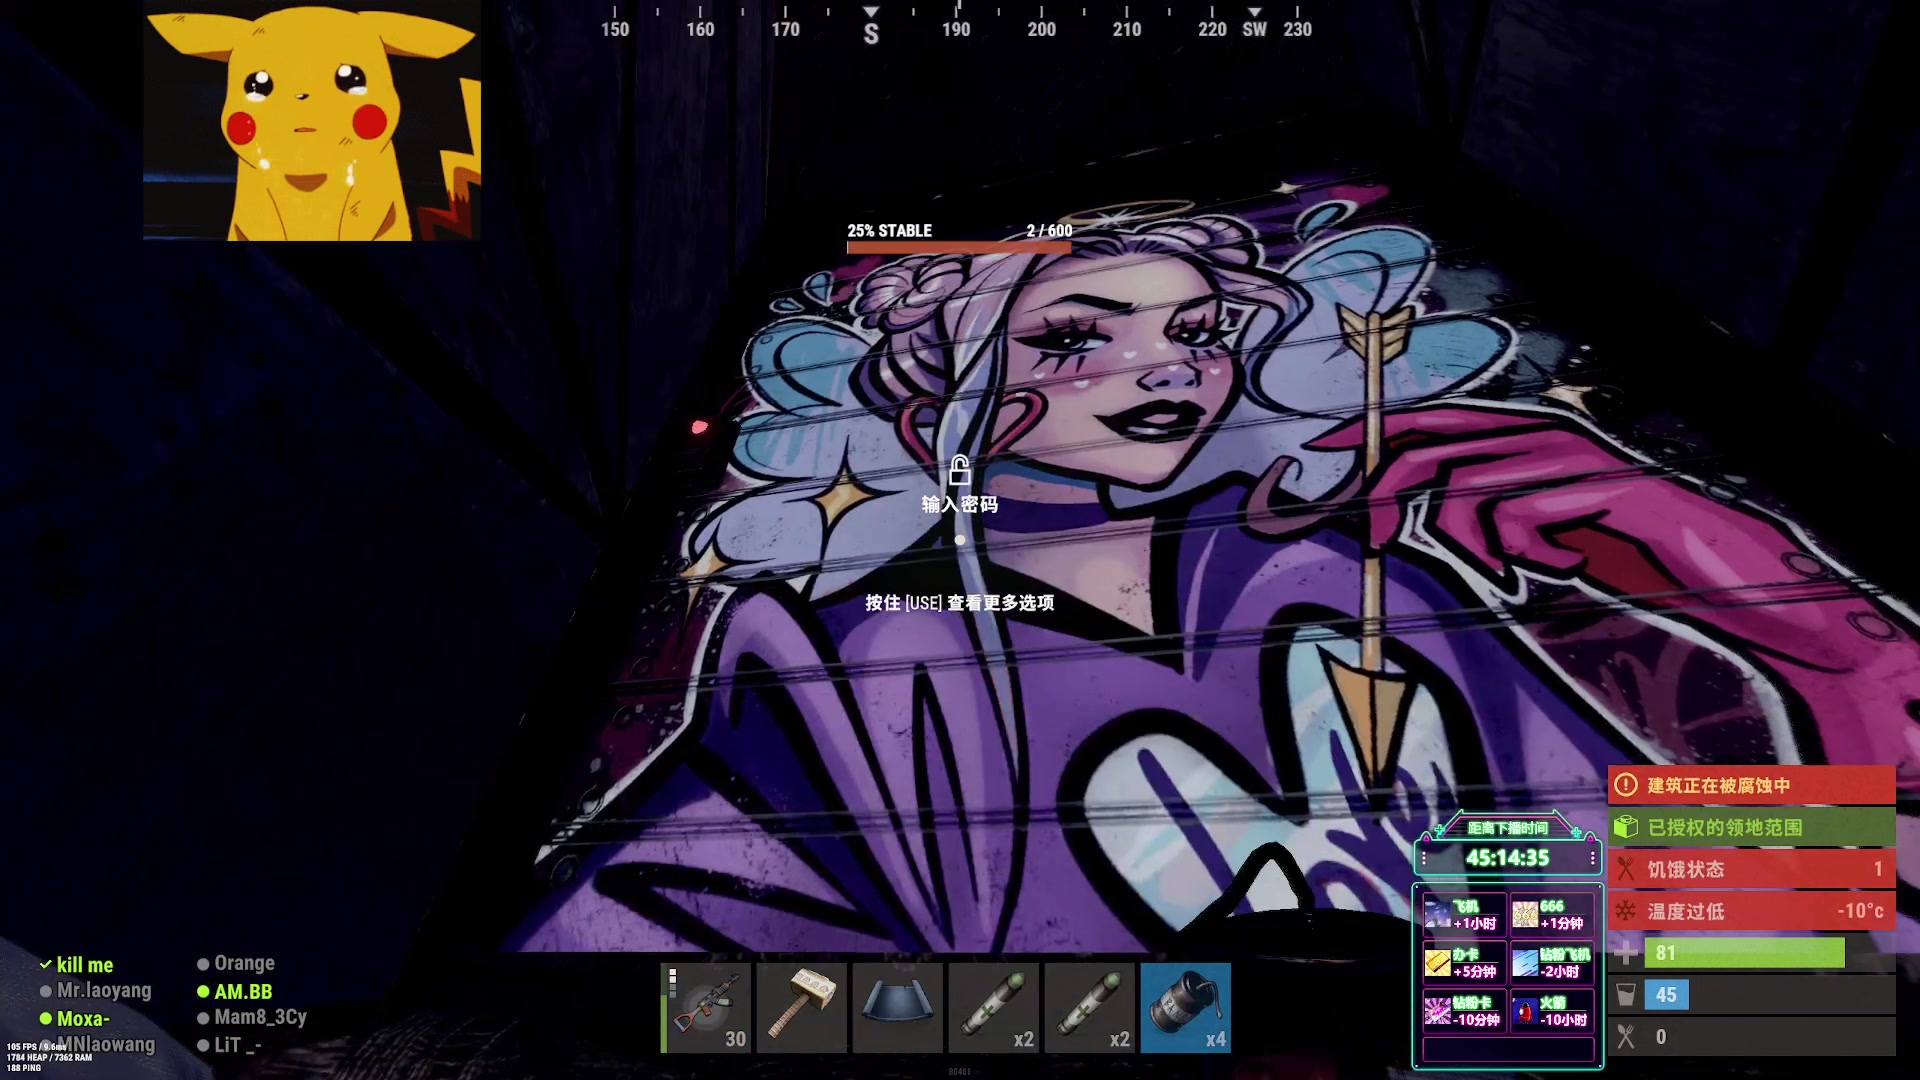Click the empty slot below the gift tiles
1920x1080 pixels.
(1508, 1049)
